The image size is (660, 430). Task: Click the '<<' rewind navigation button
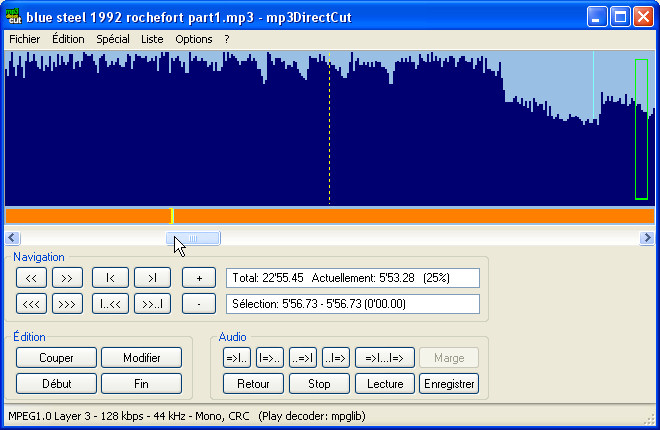31,278
